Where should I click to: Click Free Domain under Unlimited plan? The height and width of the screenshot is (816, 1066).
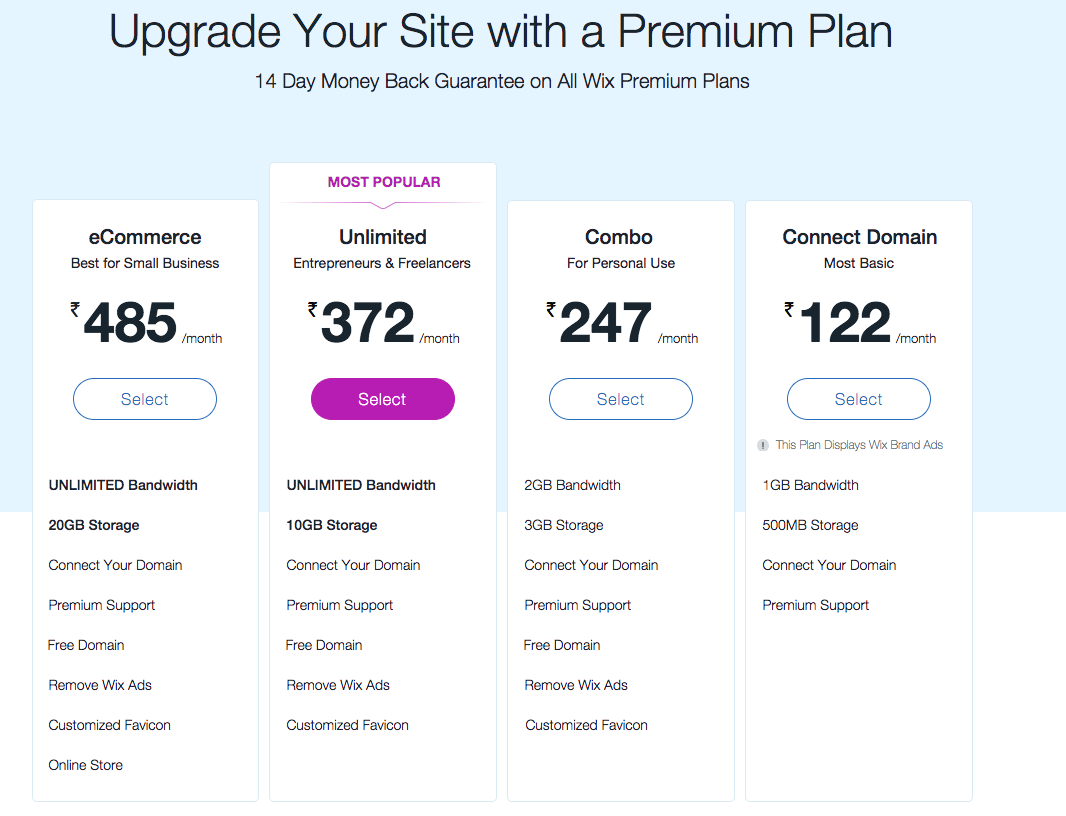324,645
